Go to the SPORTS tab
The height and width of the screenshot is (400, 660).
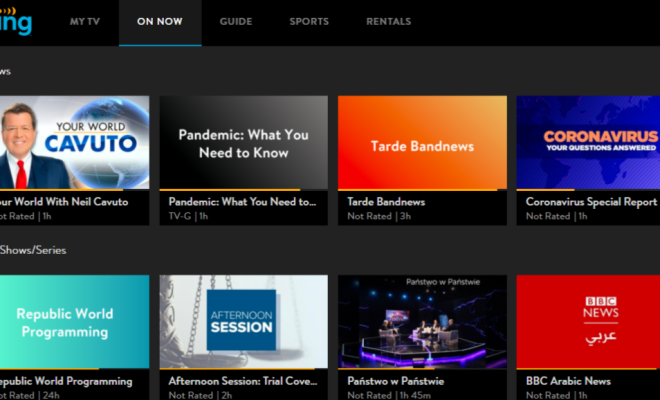point(309,21)
